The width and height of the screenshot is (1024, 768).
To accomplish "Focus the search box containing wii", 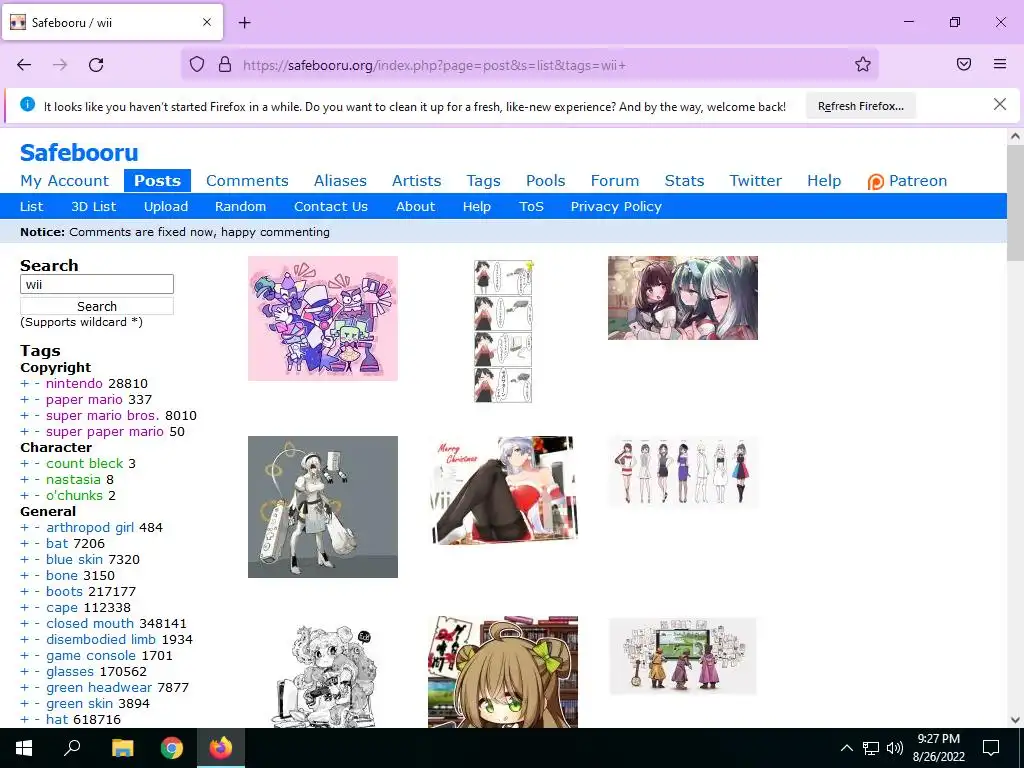I will pos(97,284).
